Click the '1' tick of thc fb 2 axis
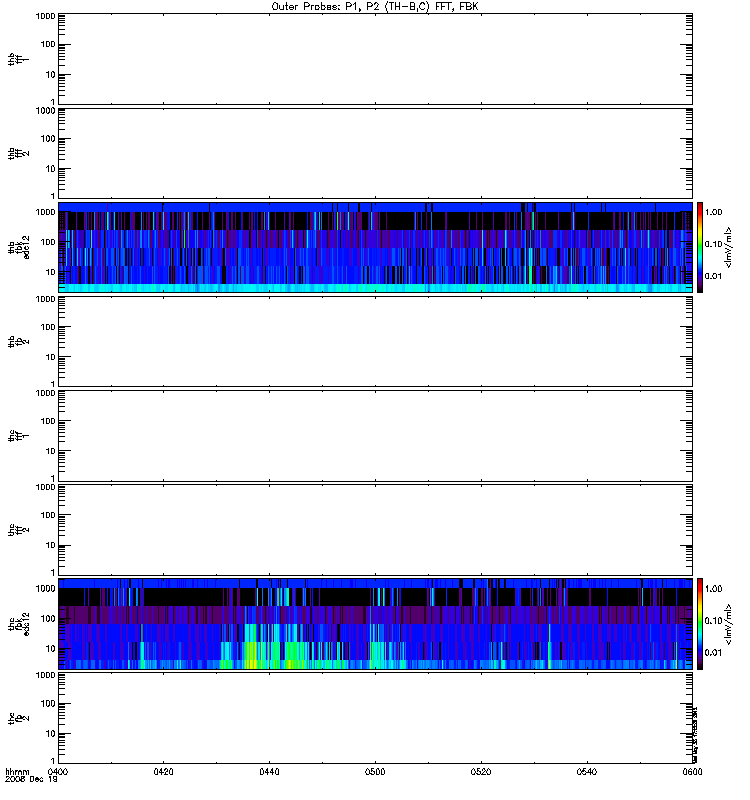The height and width of the screenshot is (800, 750). tap(53, 761)
